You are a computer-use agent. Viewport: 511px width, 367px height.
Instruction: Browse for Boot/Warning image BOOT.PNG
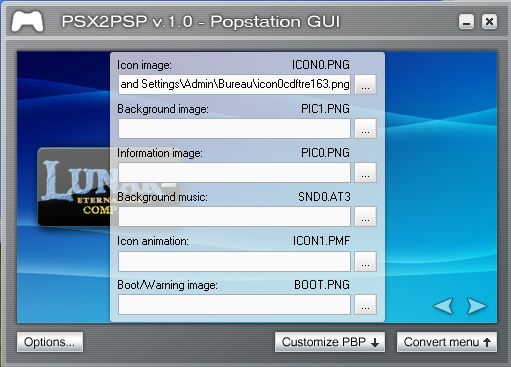(x=365, y=305)
